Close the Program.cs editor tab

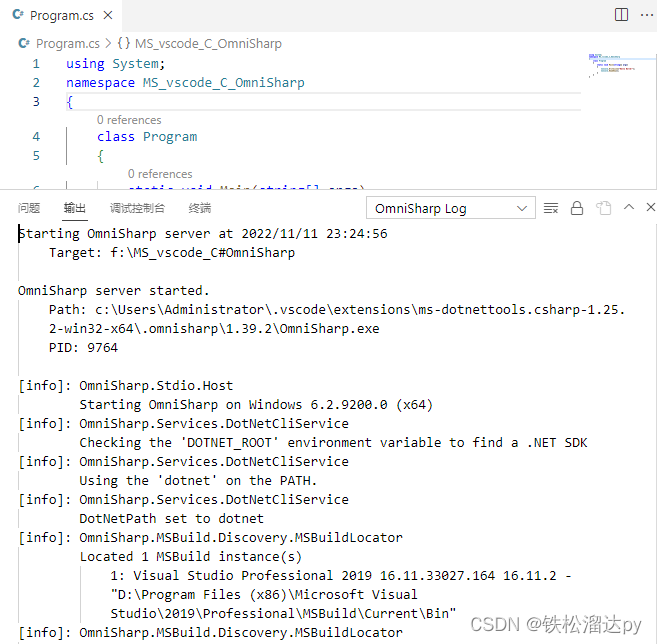[x=108, y=16]
